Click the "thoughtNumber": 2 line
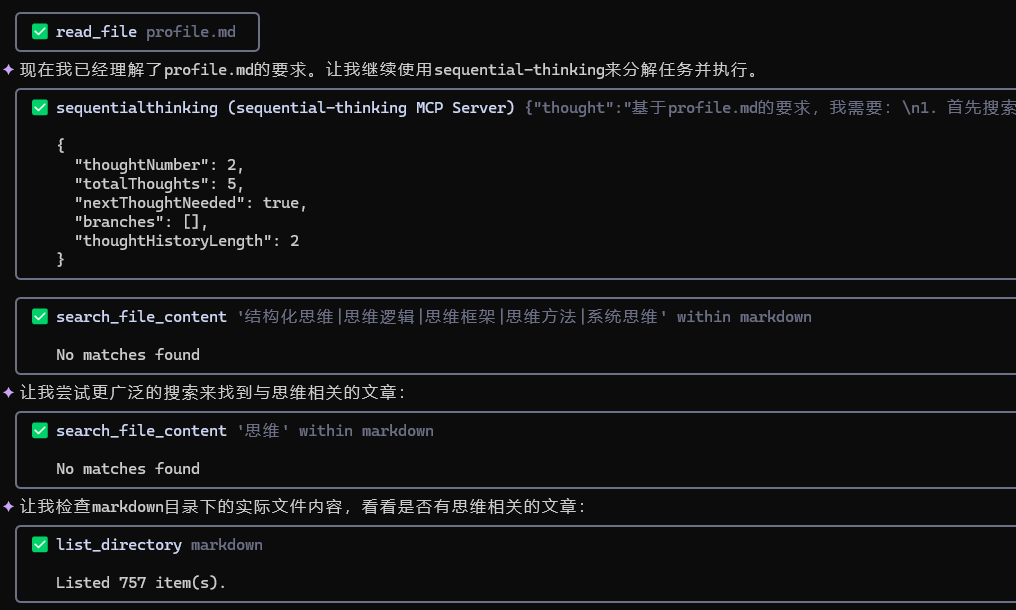 159,165
